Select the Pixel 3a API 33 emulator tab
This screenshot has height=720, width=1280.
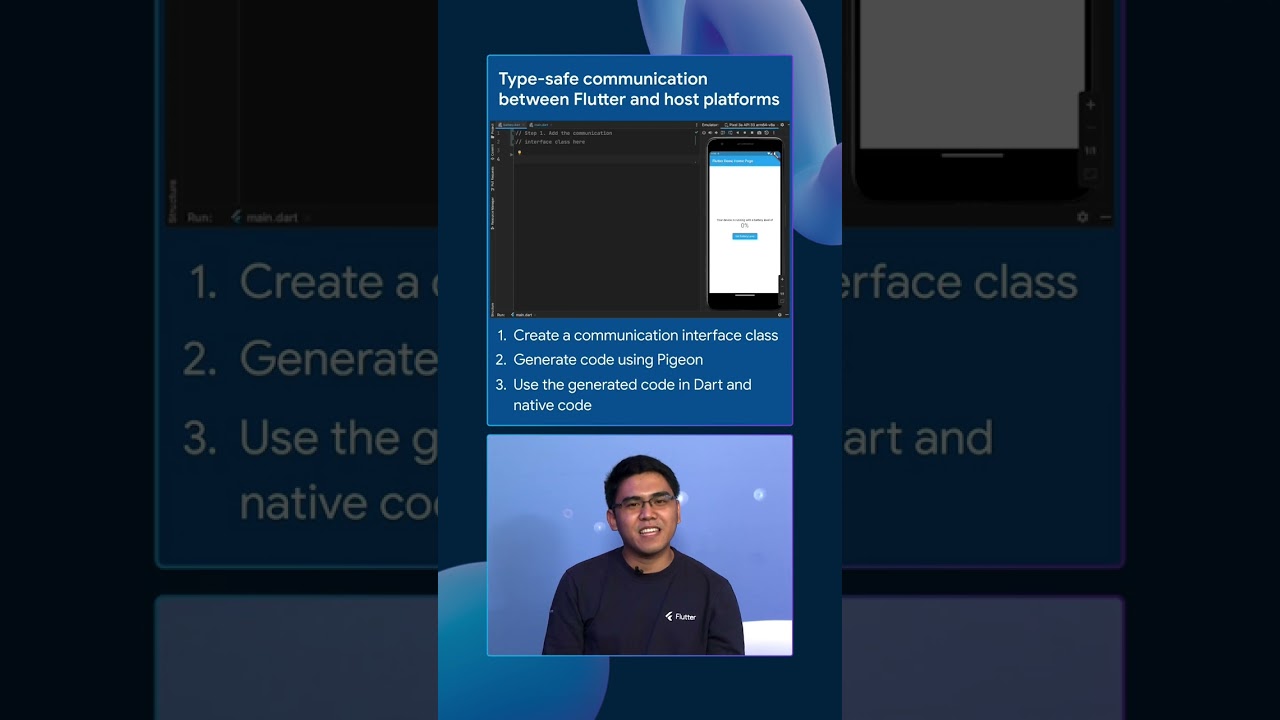click(x=751, y=125)
